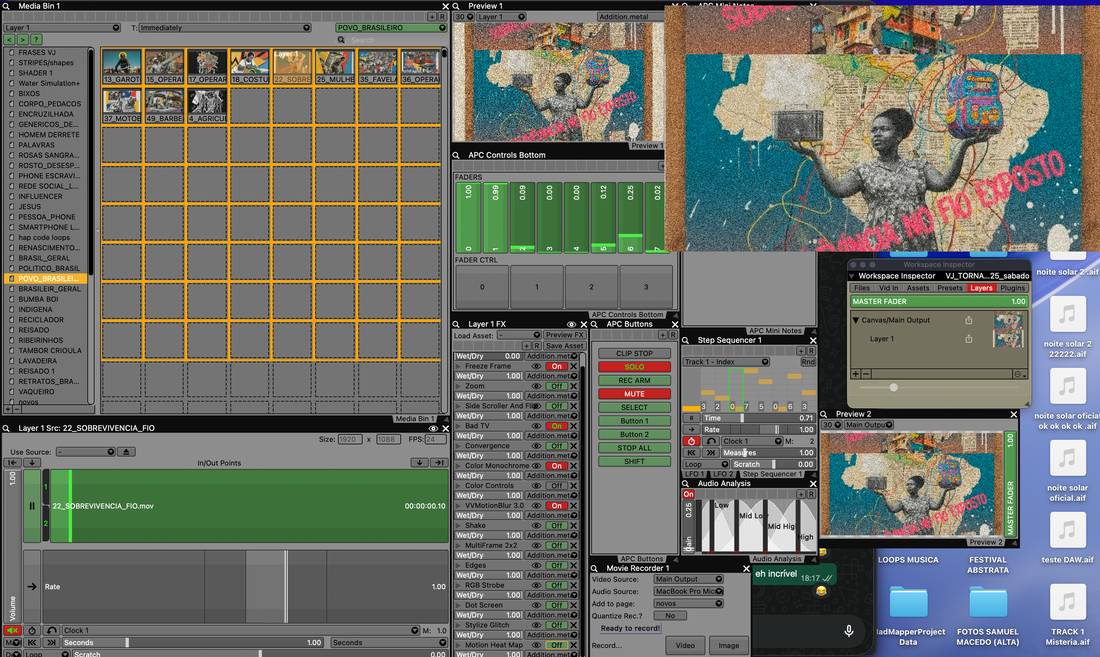Viewport: 1100px width, 657px height.
Task: Click the eject button beside Use Source
Action: pyautogui.click(x=126, y=452)
